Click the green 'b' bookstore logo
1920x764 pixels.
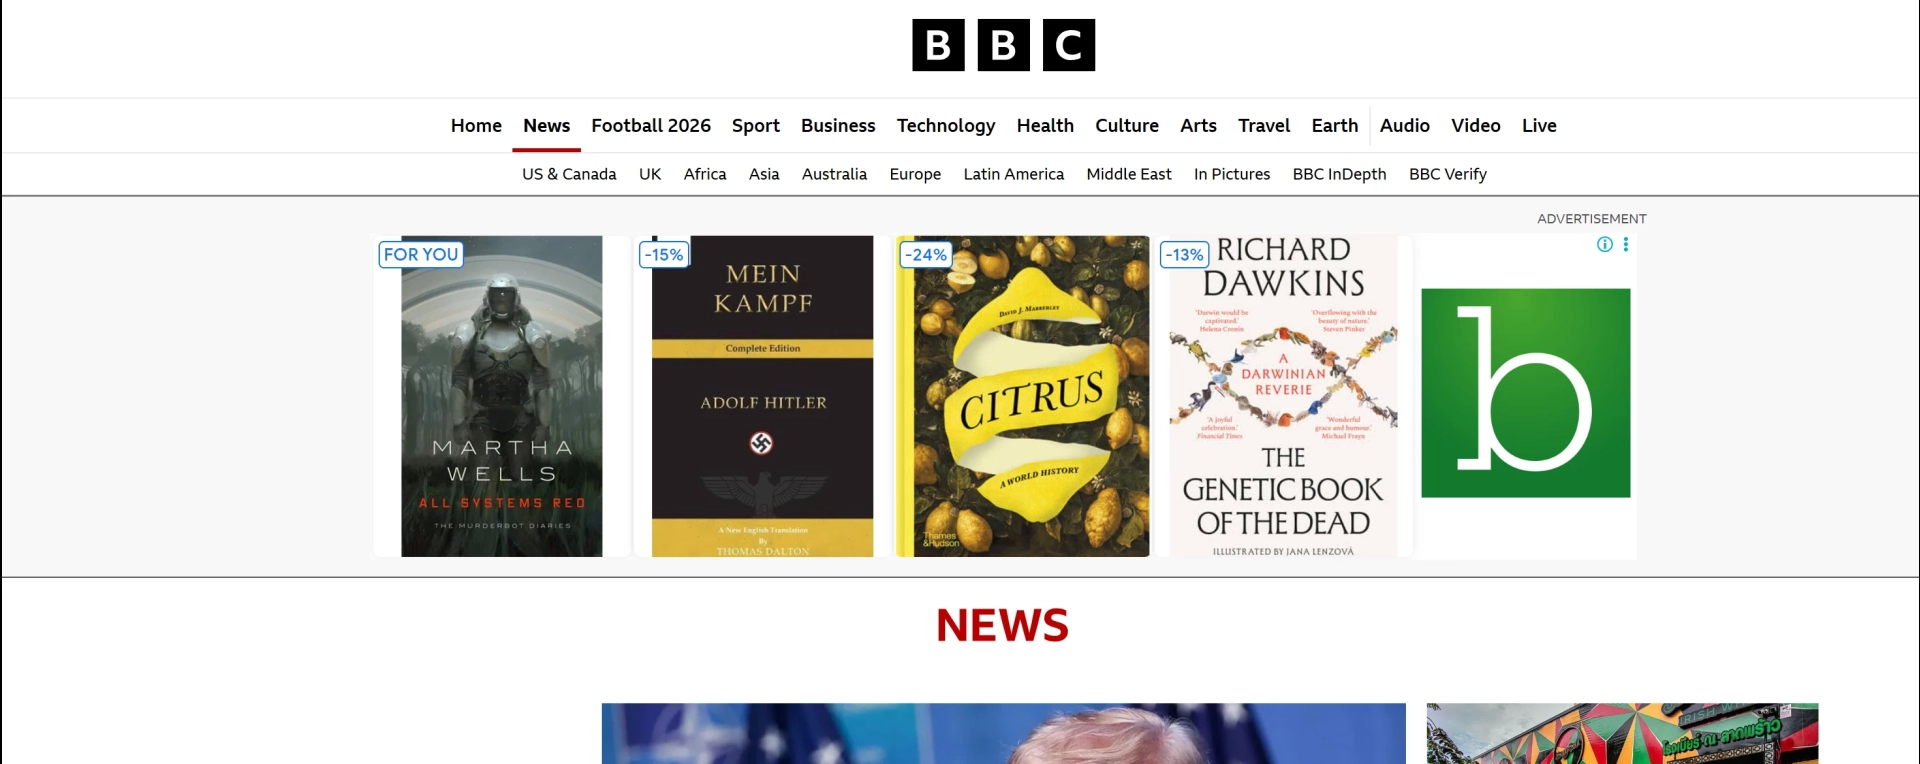1526,393
